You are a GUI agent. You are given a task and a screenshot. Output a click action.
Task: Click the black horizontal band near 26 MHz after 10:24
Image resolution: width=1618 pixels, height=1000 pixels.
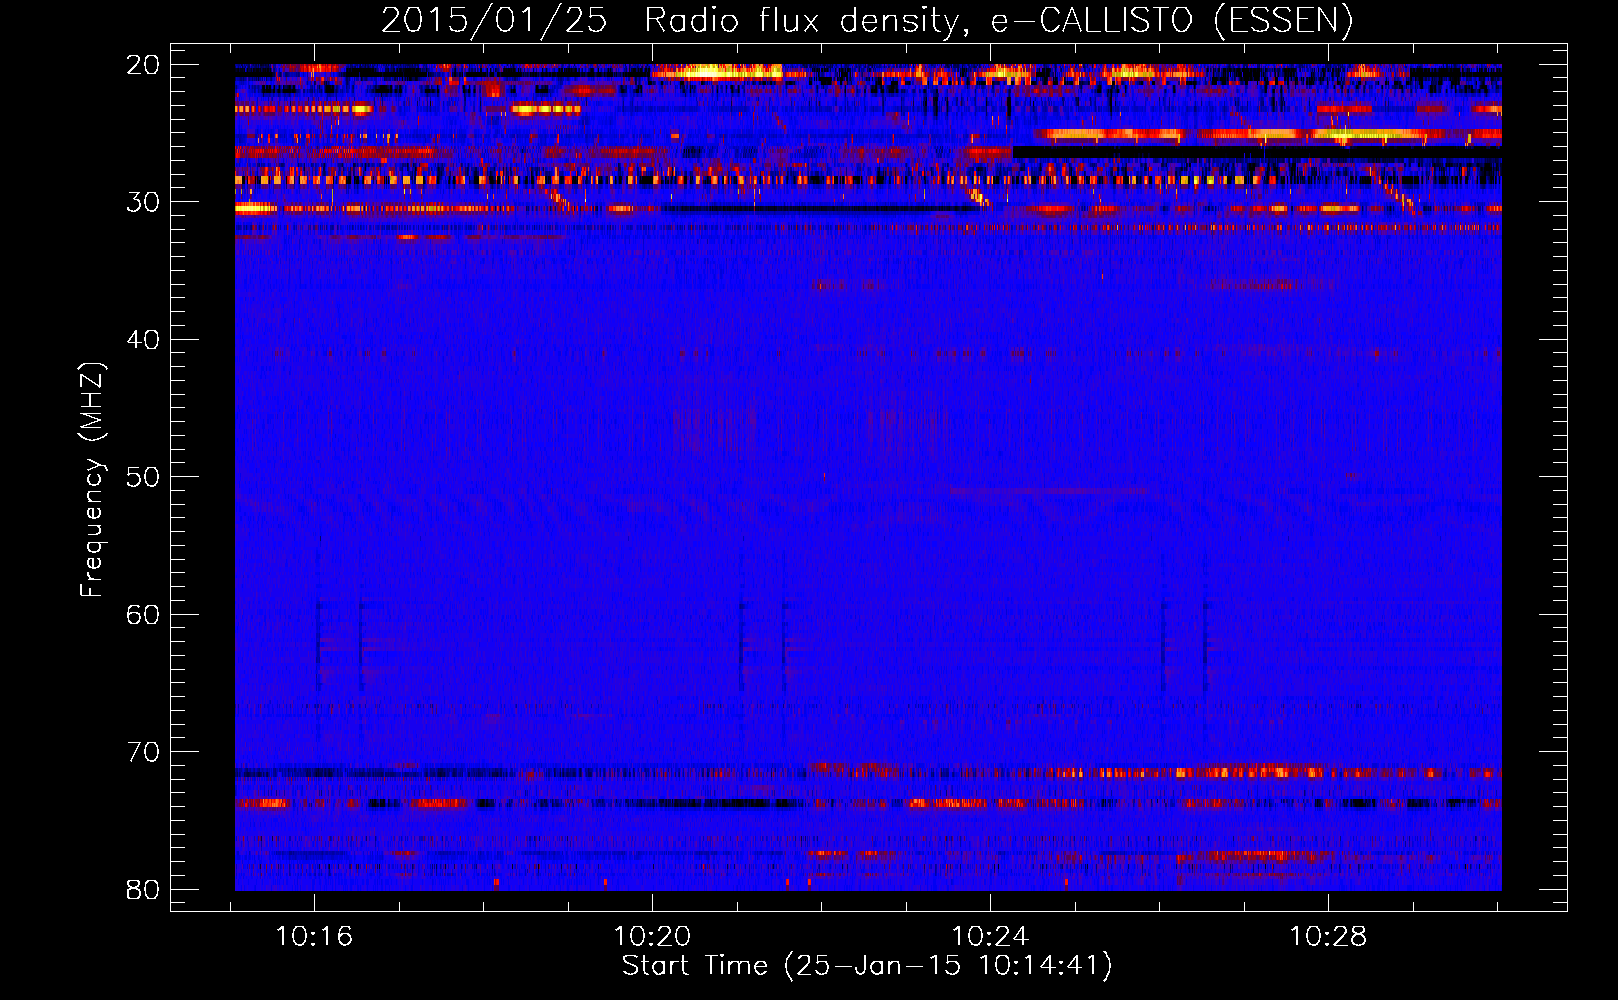click(1257, 152)
